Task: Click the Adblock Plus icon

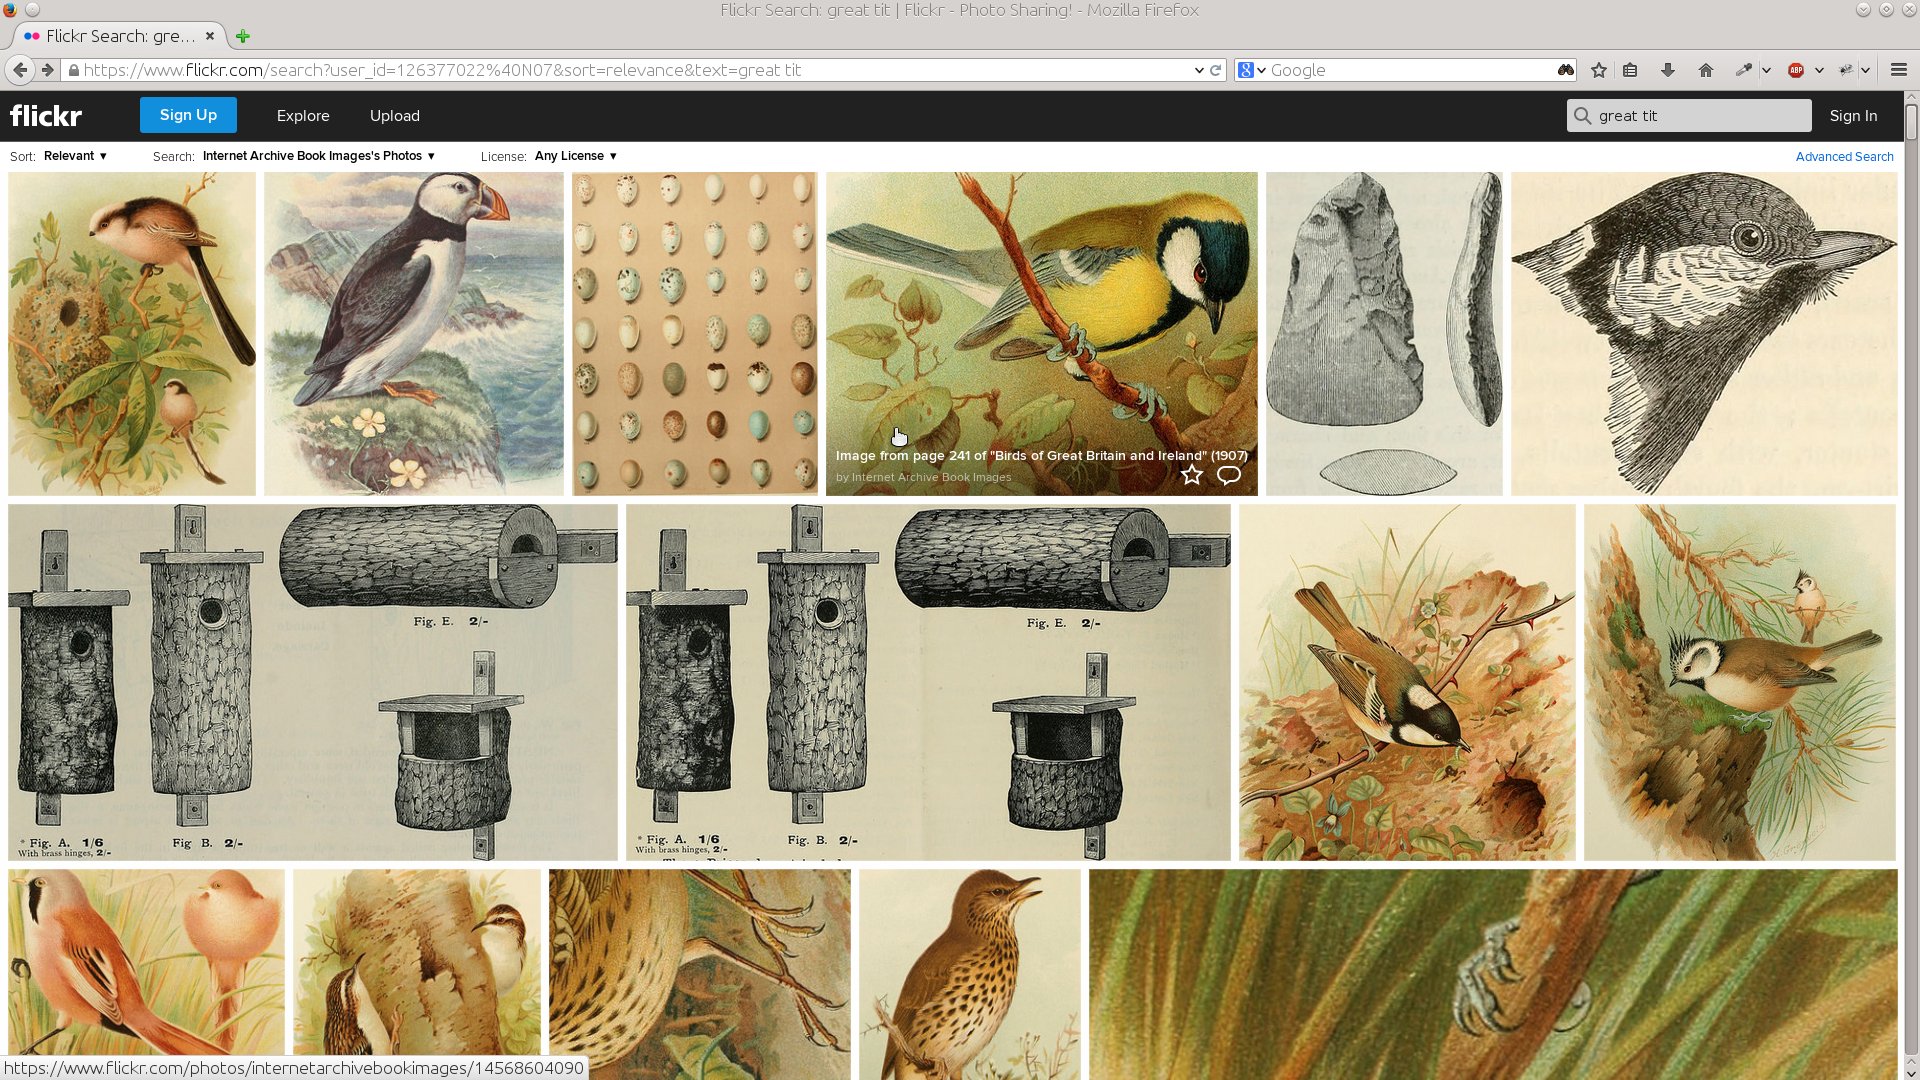Action: pos(1796,70)
